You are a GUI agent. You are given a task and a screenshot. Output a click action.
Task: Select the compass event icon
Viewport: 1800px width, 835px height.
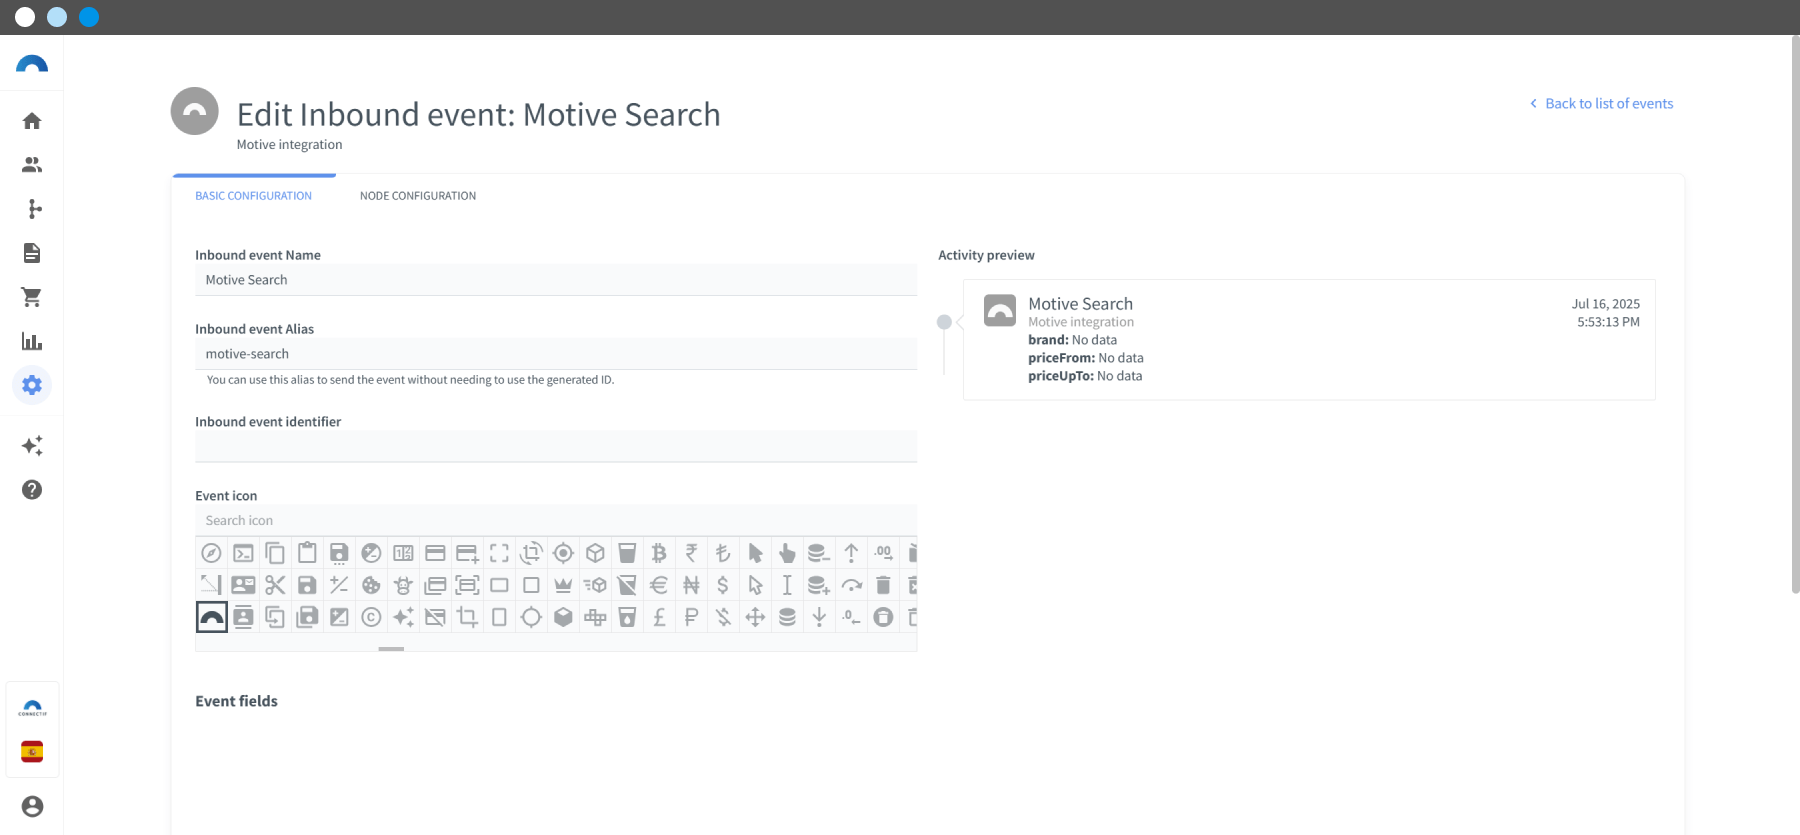tap(211, 553)
